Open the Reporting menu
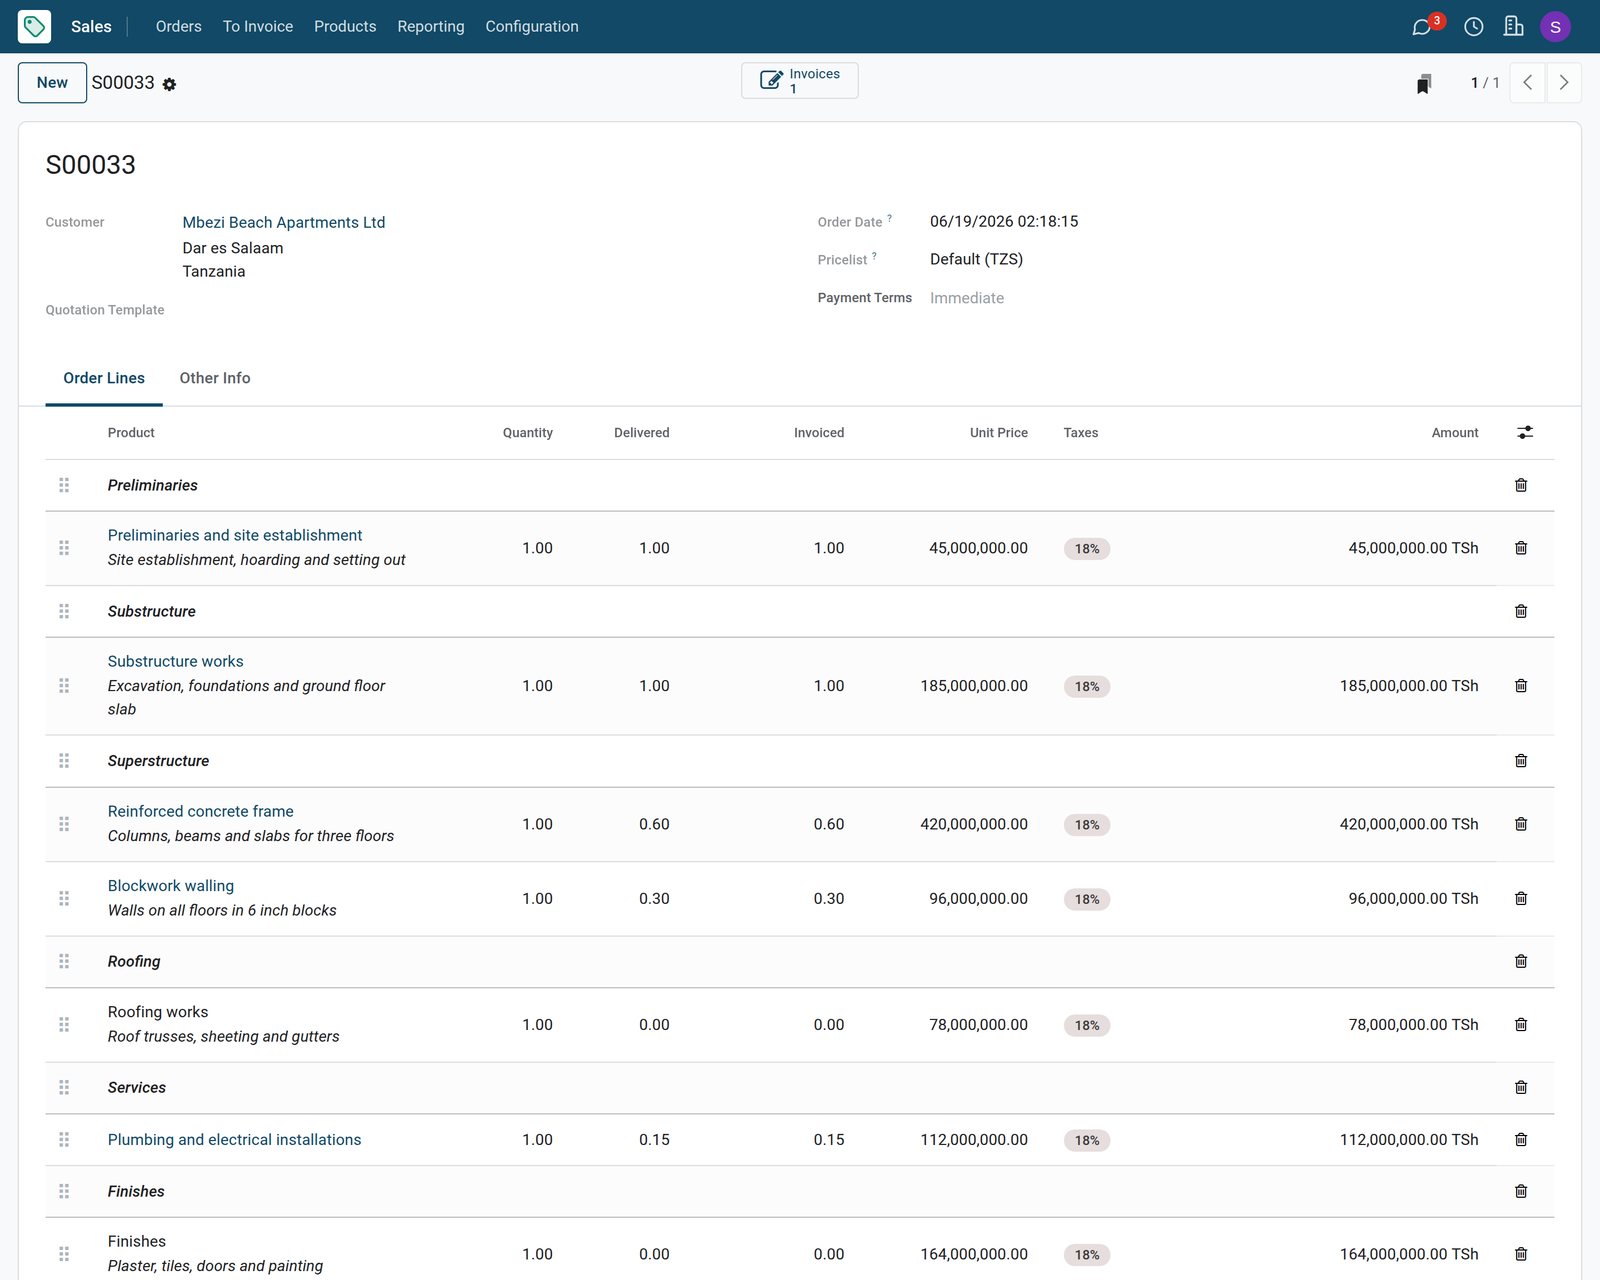The height and width of the screenshot is (1280, 1600). 431,26
